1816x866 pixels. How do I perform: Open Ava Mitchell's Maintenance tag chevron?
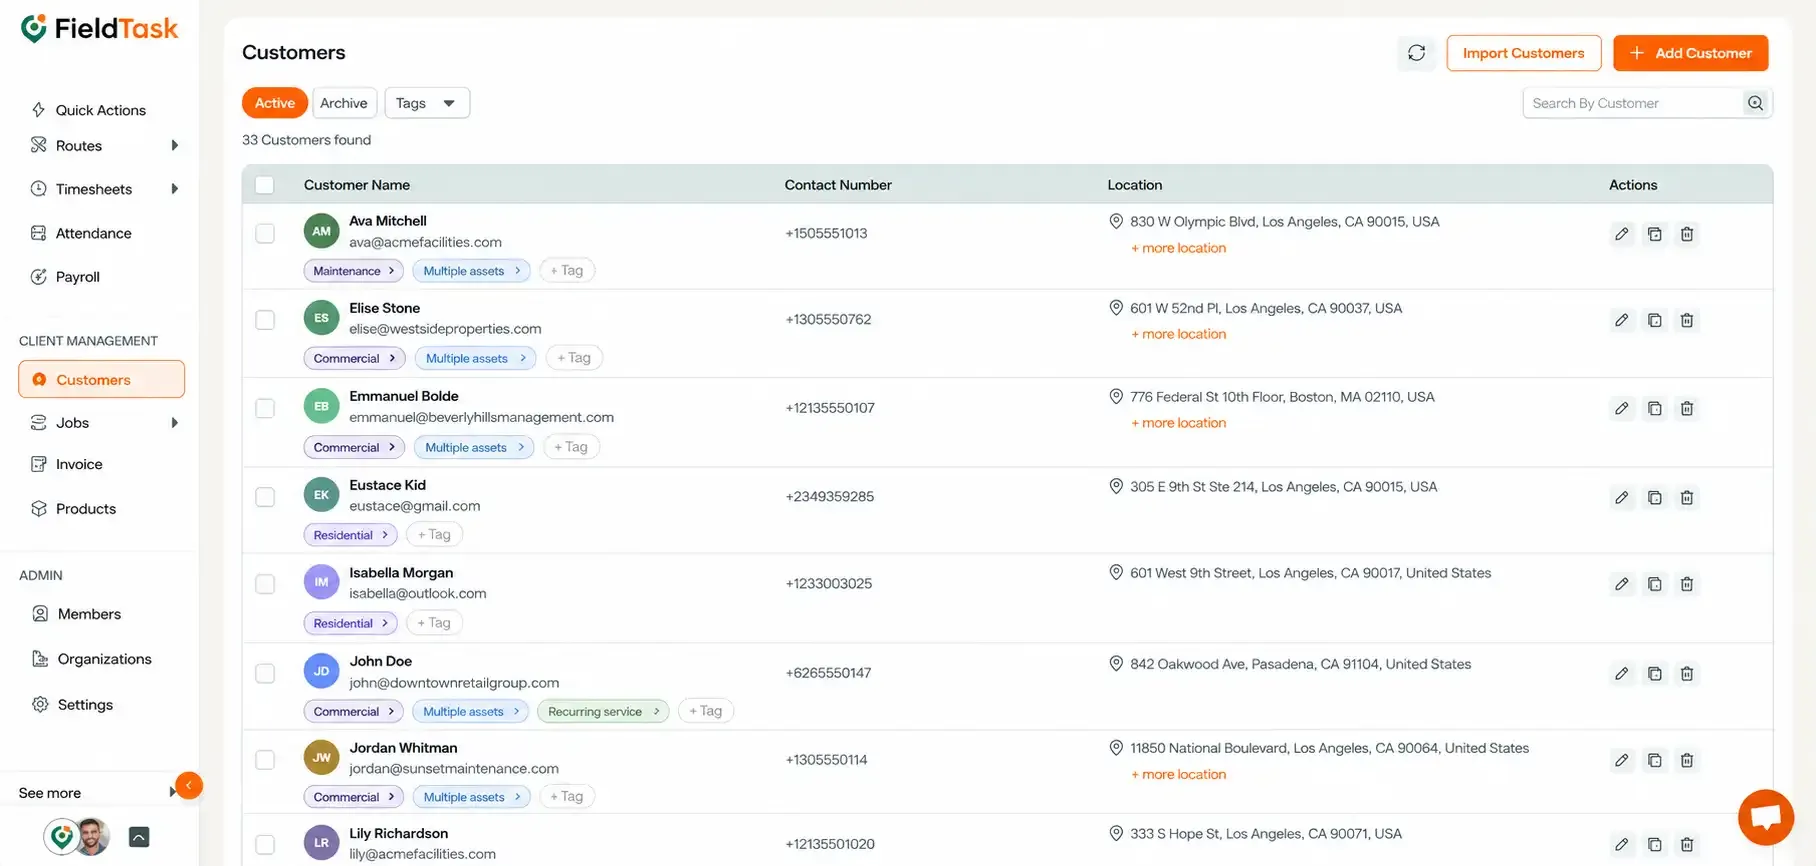(391, 271)
